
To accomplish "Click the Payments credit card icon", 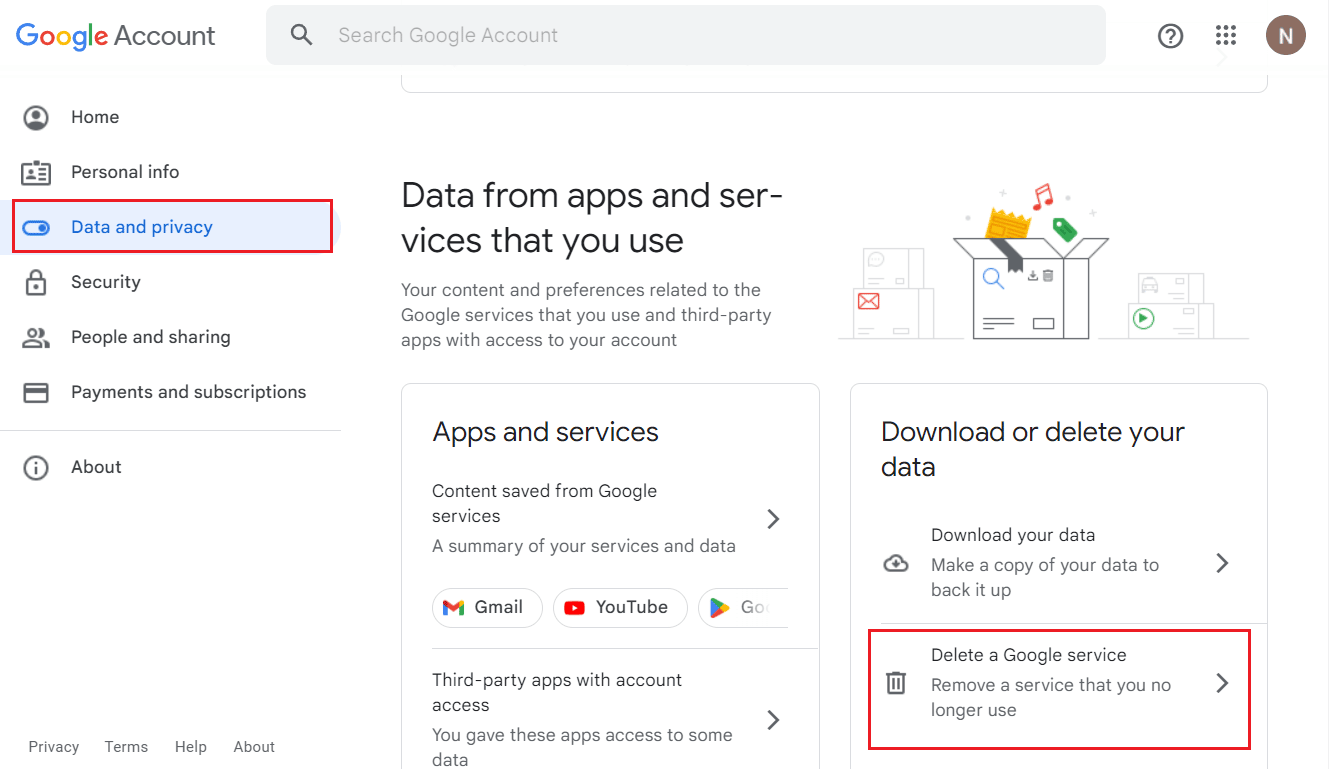I will click(36, 392).
